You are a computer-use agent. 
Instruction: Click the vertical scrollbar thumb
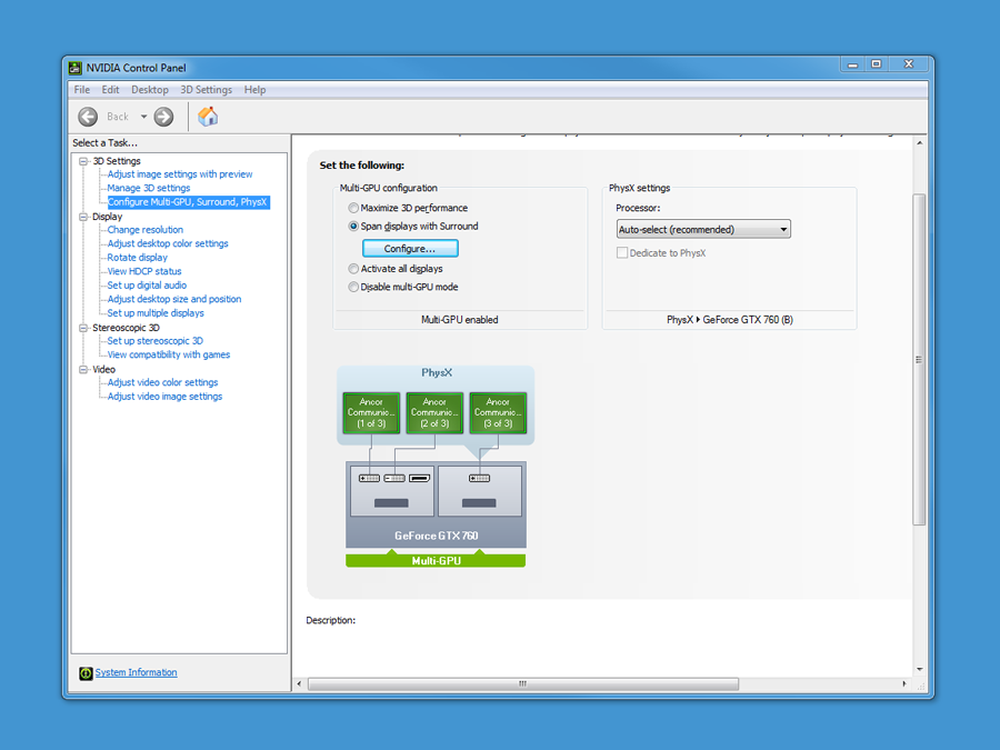(919, 359)
